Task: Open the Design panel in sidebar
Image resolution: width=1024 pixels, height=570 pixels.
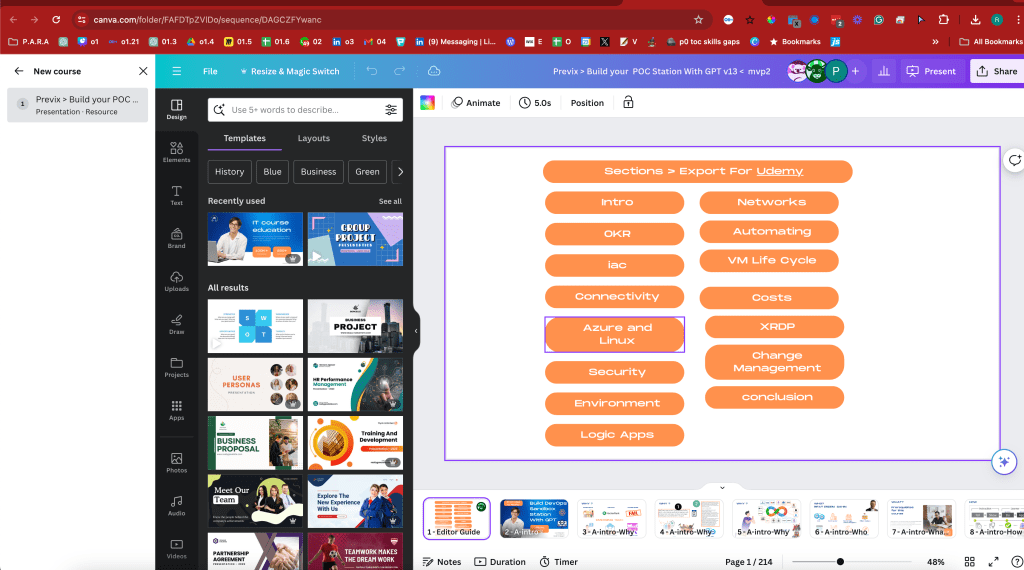Action: pos(176,109)
